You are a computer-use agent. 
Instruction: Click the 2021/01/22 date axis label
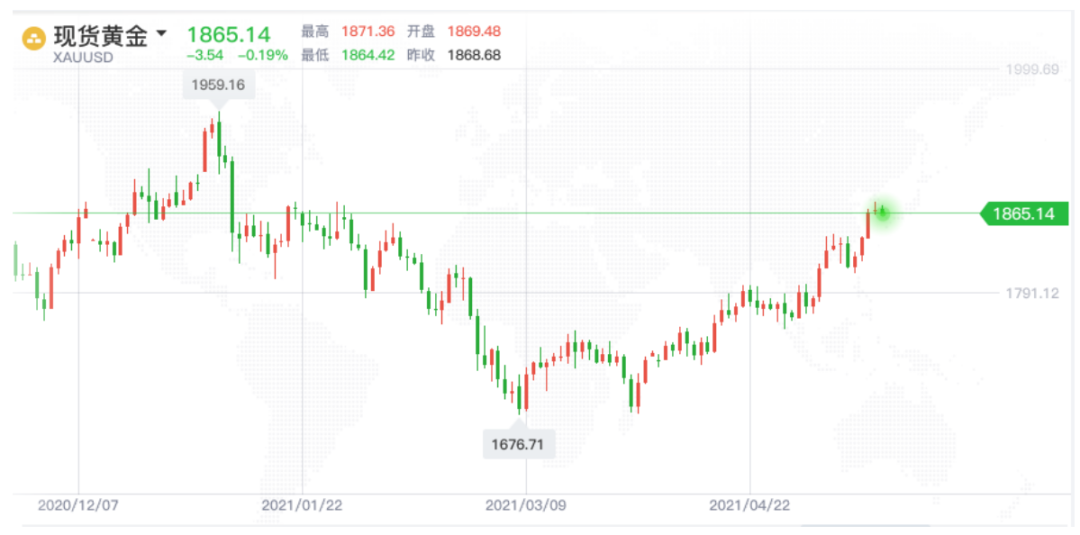click(x=302, y=506)
